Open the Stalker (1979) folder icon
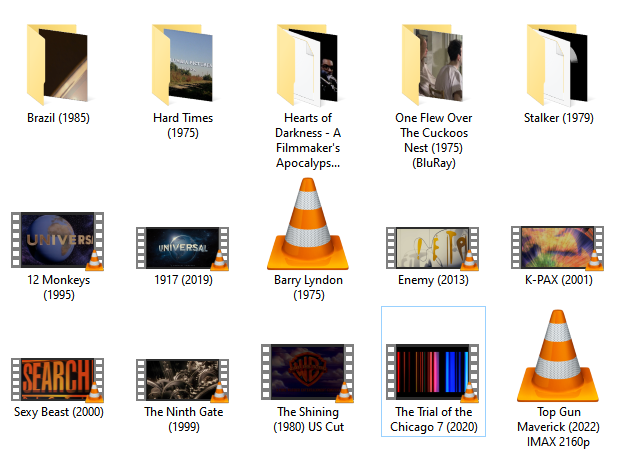This screenshot has height=458, width=628. pyautogui.click(x=558, y=65)
